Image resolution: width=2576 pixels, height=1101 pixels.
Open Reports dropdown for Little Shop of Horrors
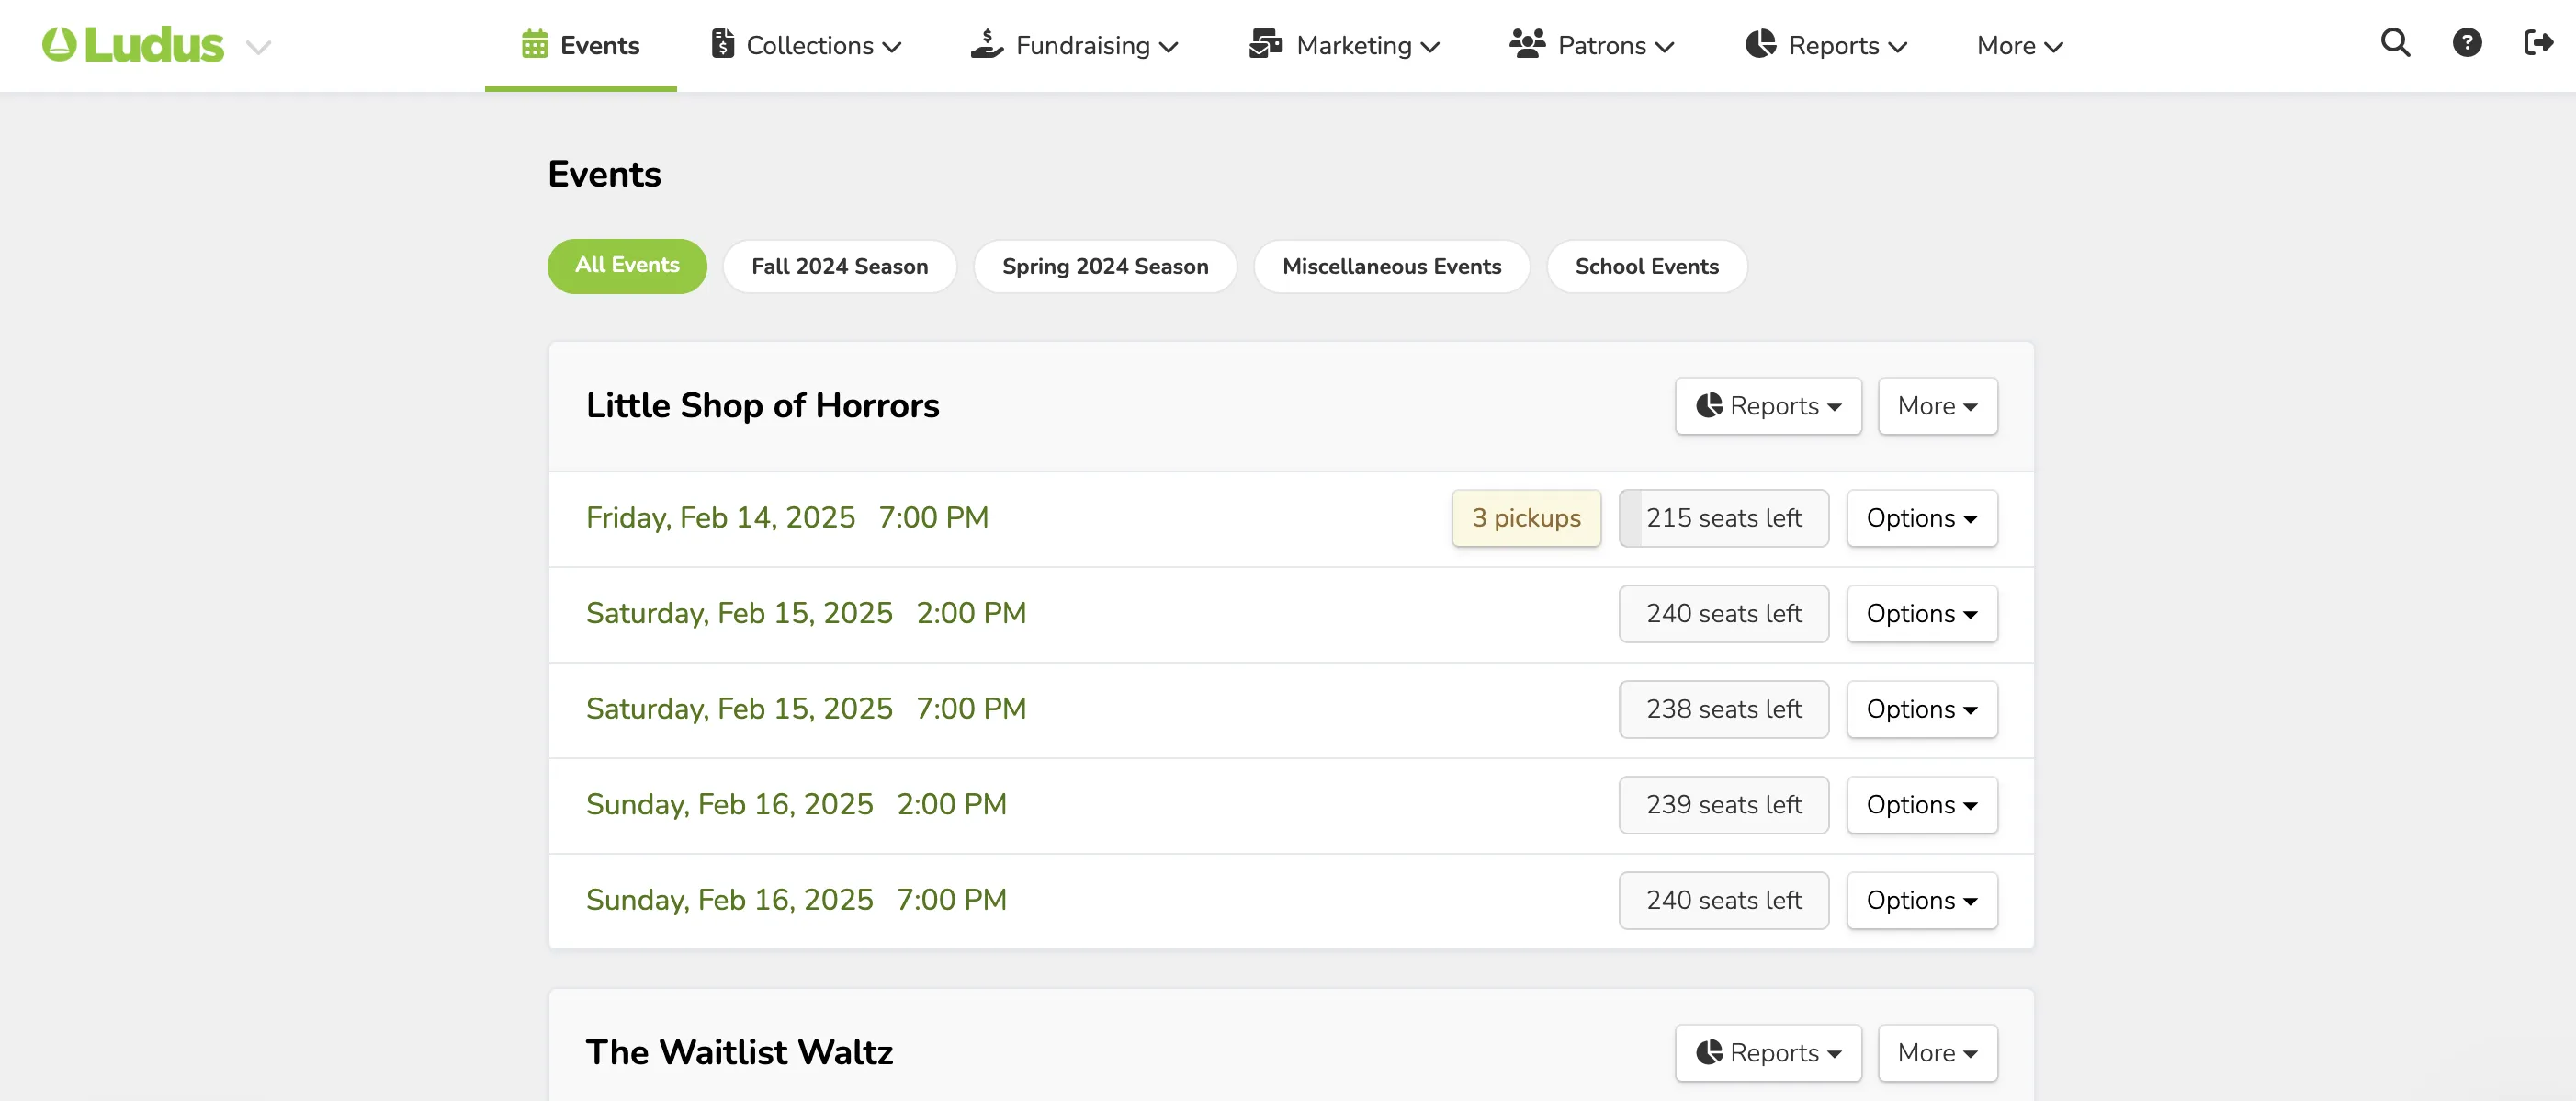(x=1768, y=406)
